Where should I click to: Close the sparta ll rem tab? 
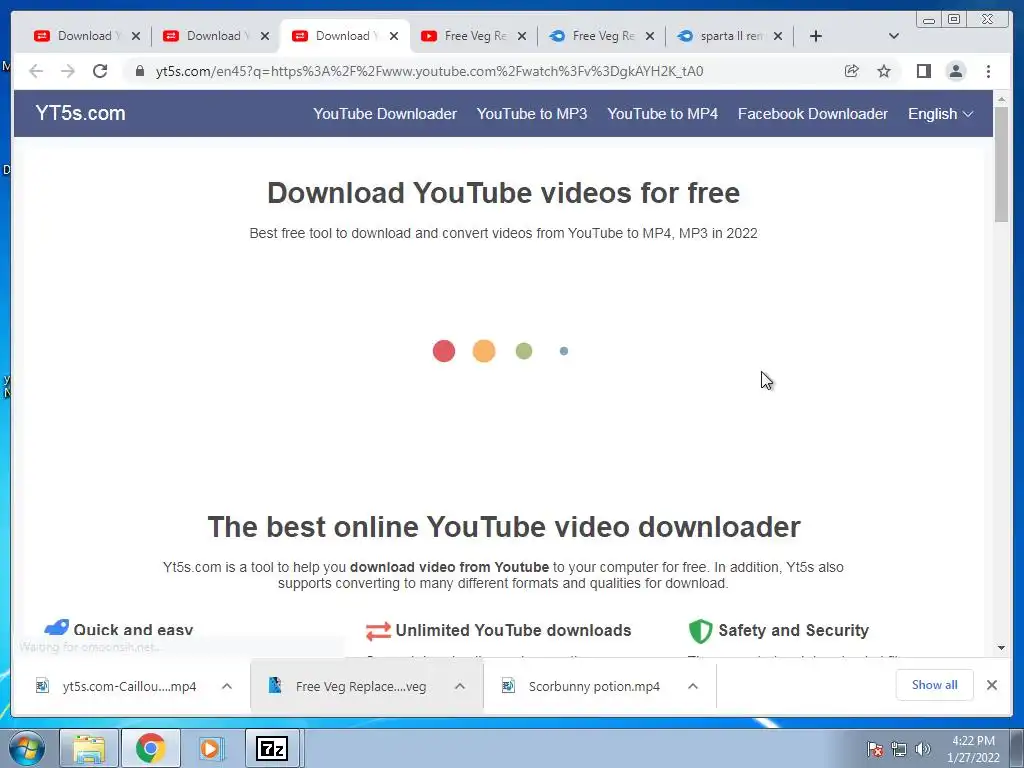pyautogui.click(x=778, y=36)
